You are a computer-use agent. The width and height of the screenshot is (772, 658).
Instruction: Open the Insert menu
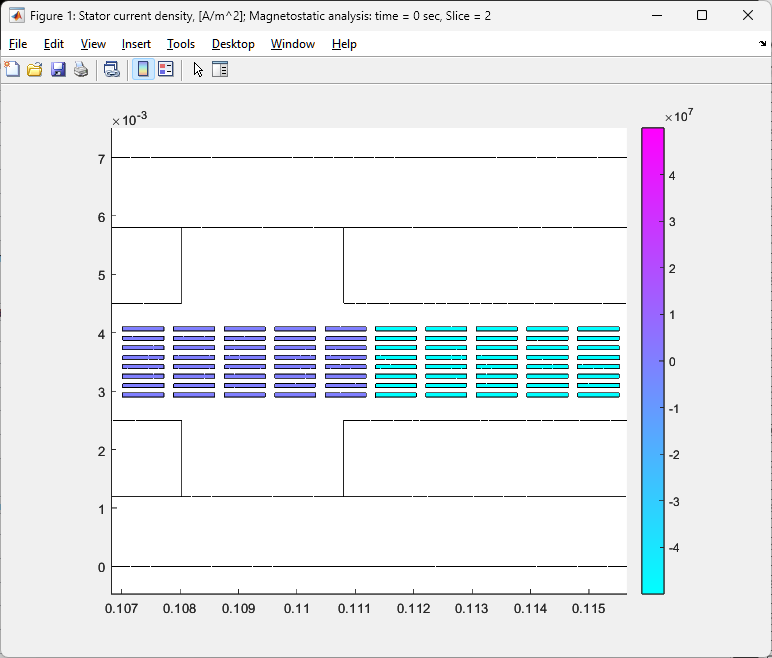pyautogui.click(x=136, y=44)
